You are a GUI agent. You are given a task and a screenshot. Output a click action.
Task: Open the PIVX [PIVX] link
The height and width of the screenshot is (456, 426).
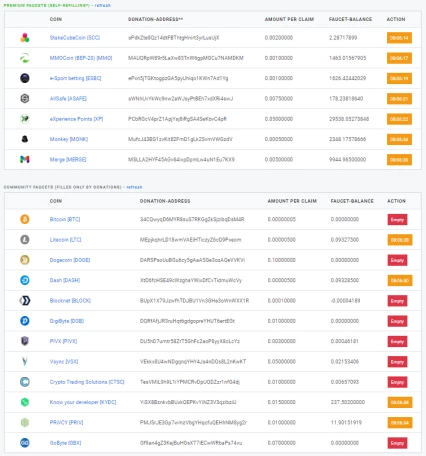[63, 341]
